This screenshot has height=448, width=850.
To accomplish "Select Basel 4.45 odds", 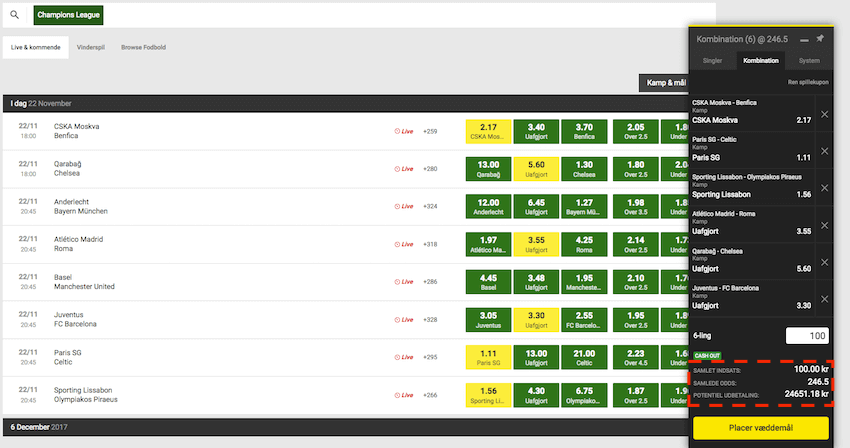I will tap(488, 282).
